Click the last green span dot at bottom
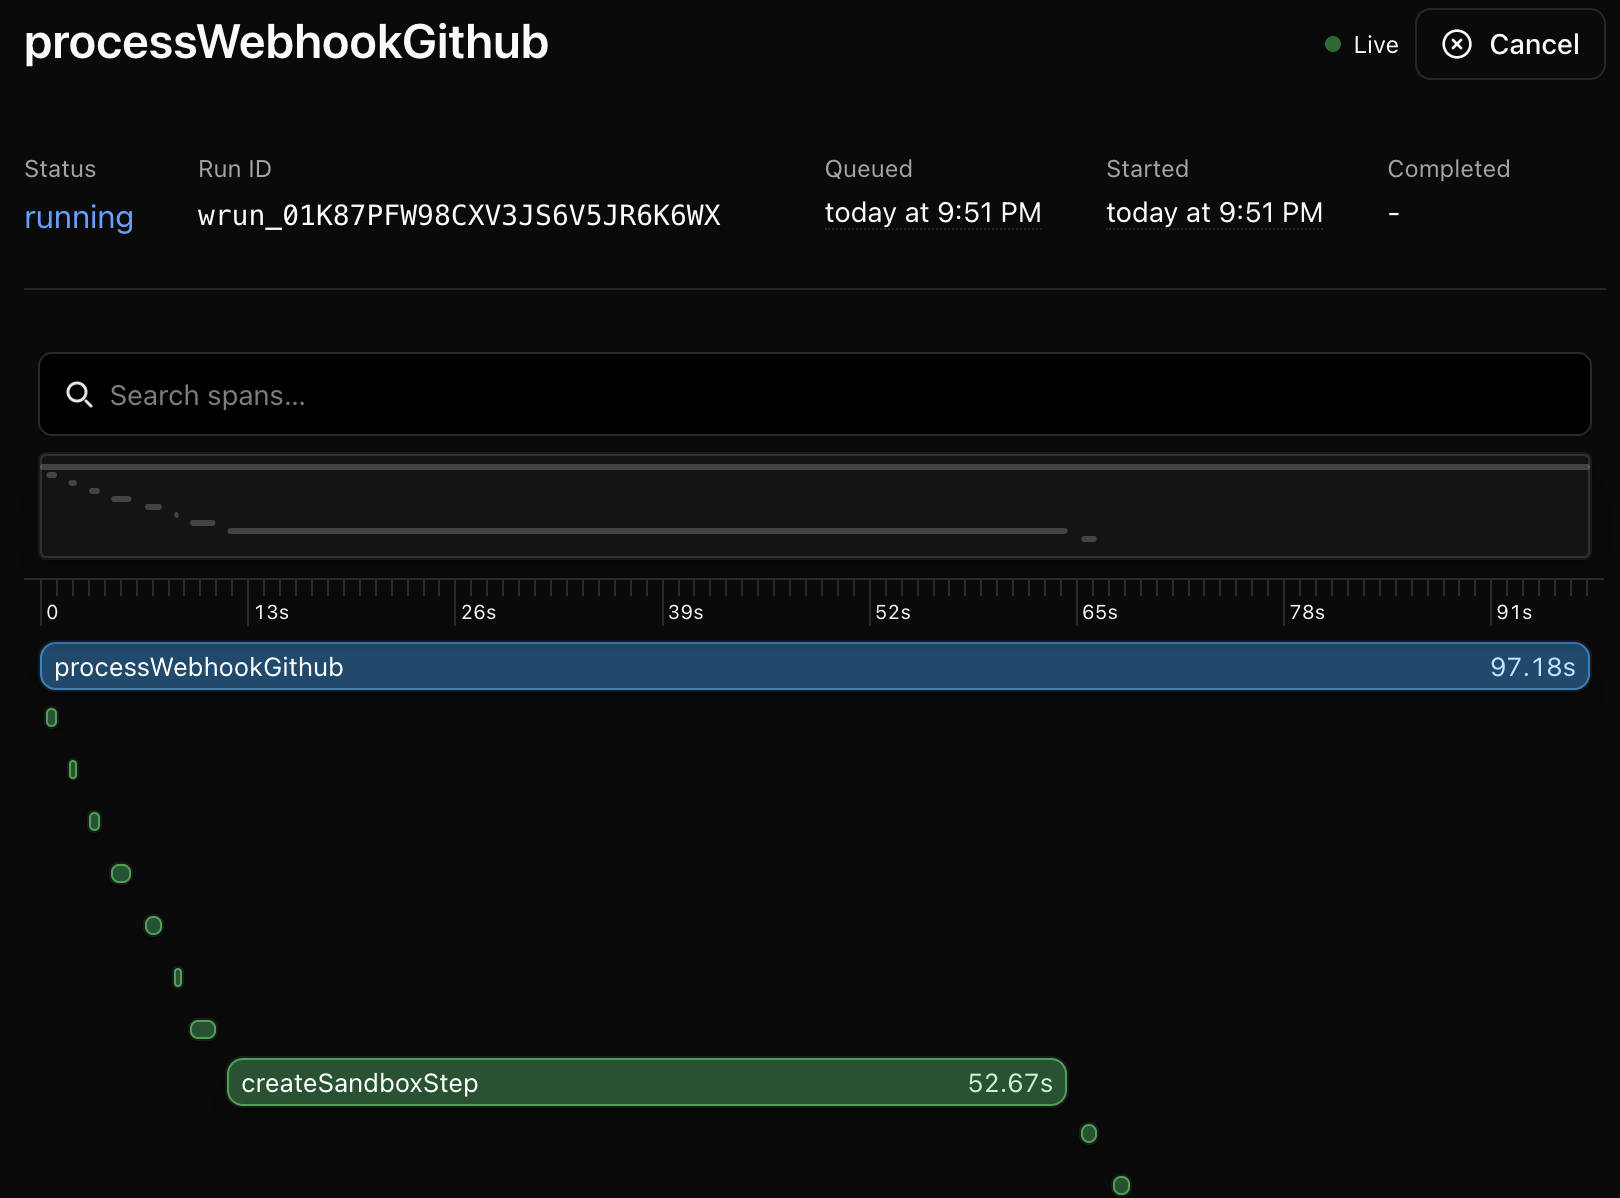 tap(1120, 1185)
